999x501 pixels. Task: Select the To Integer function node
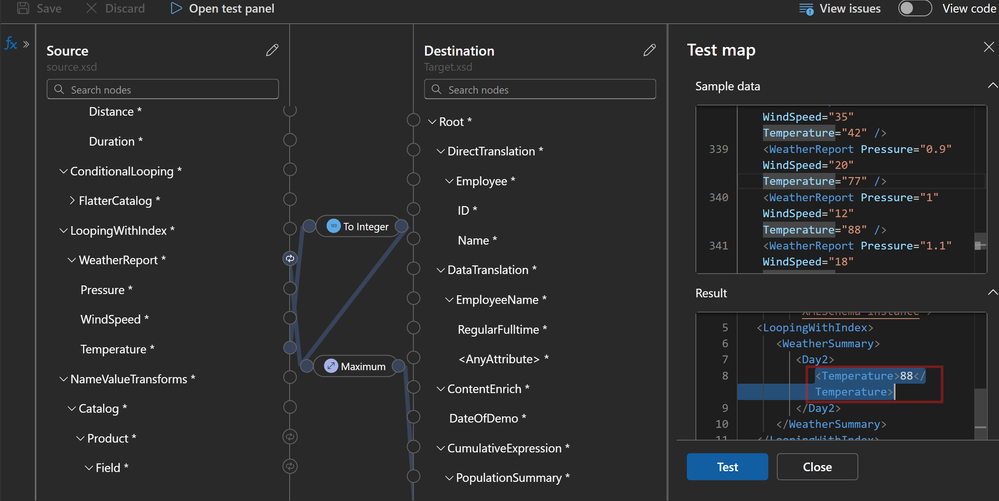pos(357,226)
